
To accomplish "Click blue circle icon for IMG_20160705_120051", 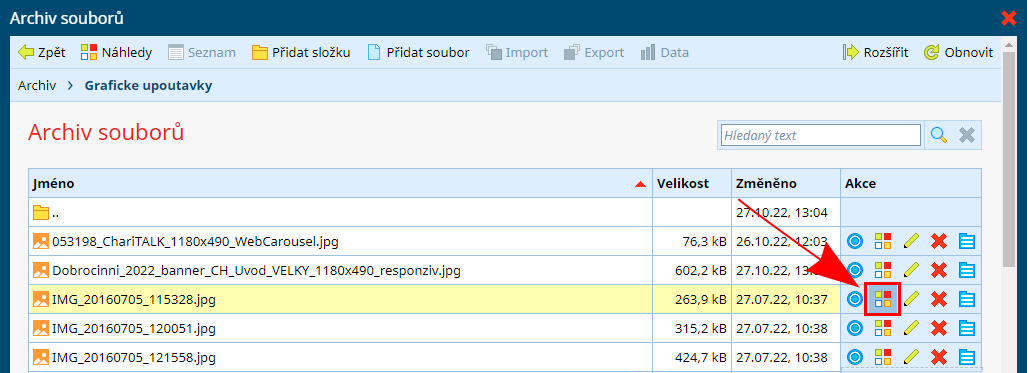I will [854, 328].
